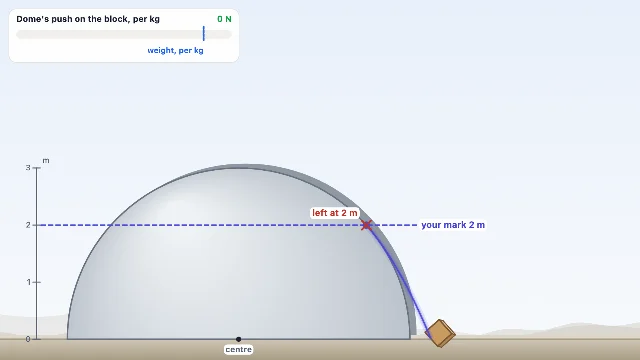Click the 'weight, per kg' label
640x360 pixels.
[176, 51]
